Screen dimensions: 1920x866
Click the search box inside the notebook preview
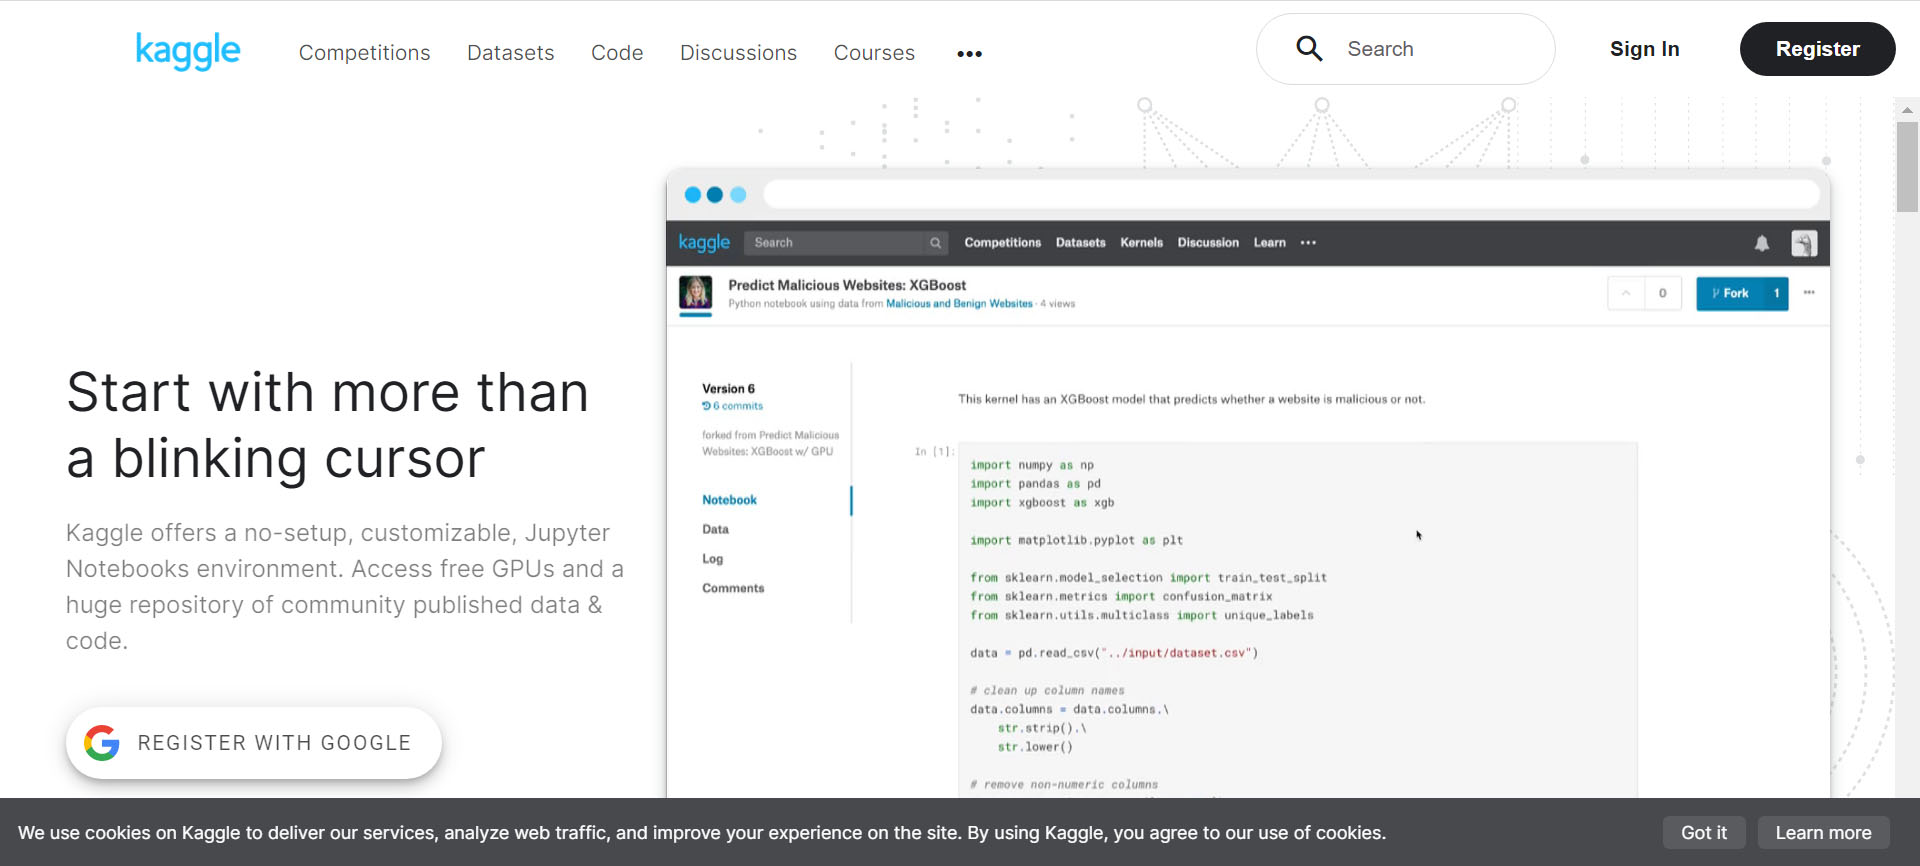tap(846, 243)
